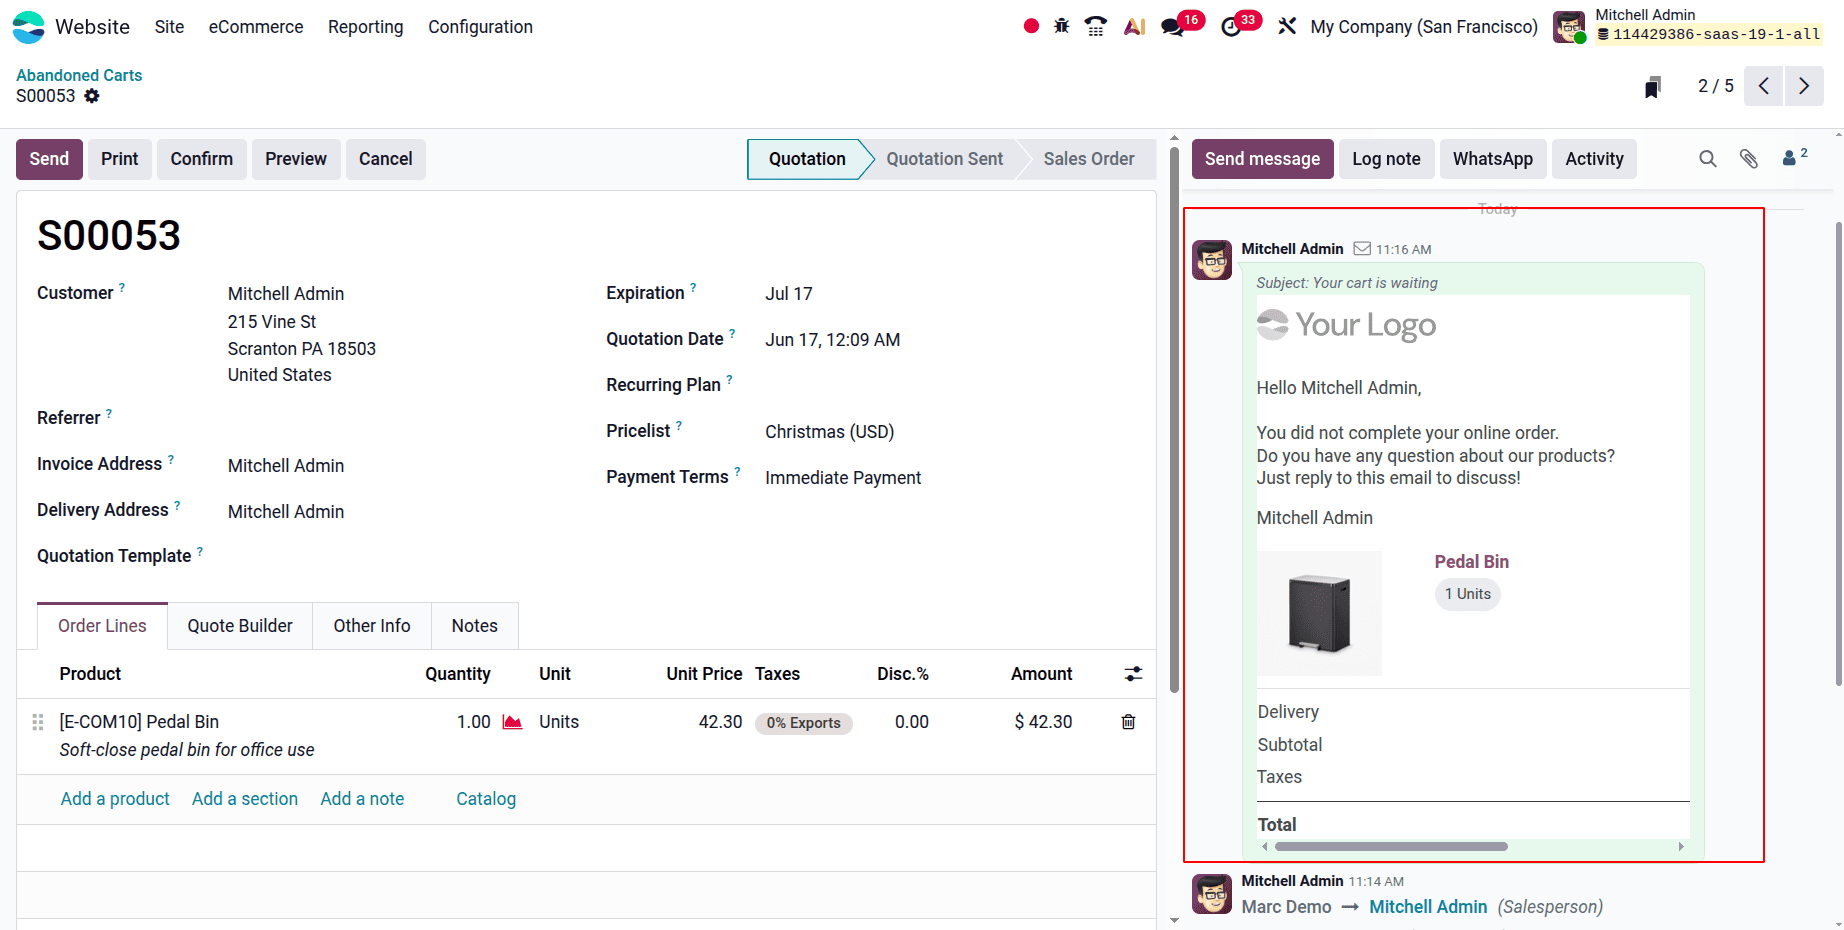Click Quotation Date field value
This screenshot has height=930, width=1844.
pos(832,340)
